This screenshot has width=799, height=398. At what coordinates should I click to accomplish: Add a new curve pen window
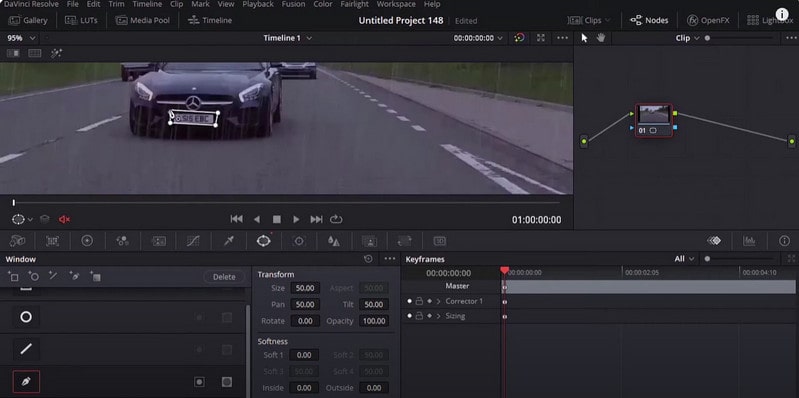coord(74,276)
